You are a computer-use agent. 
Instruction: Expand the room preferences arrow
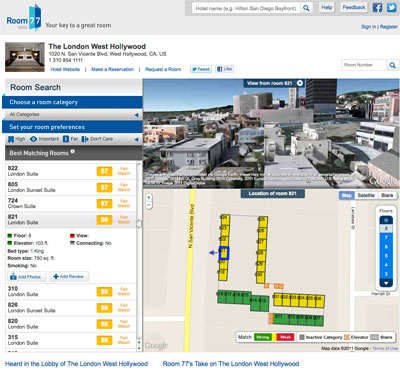click(x=136, y=139)
